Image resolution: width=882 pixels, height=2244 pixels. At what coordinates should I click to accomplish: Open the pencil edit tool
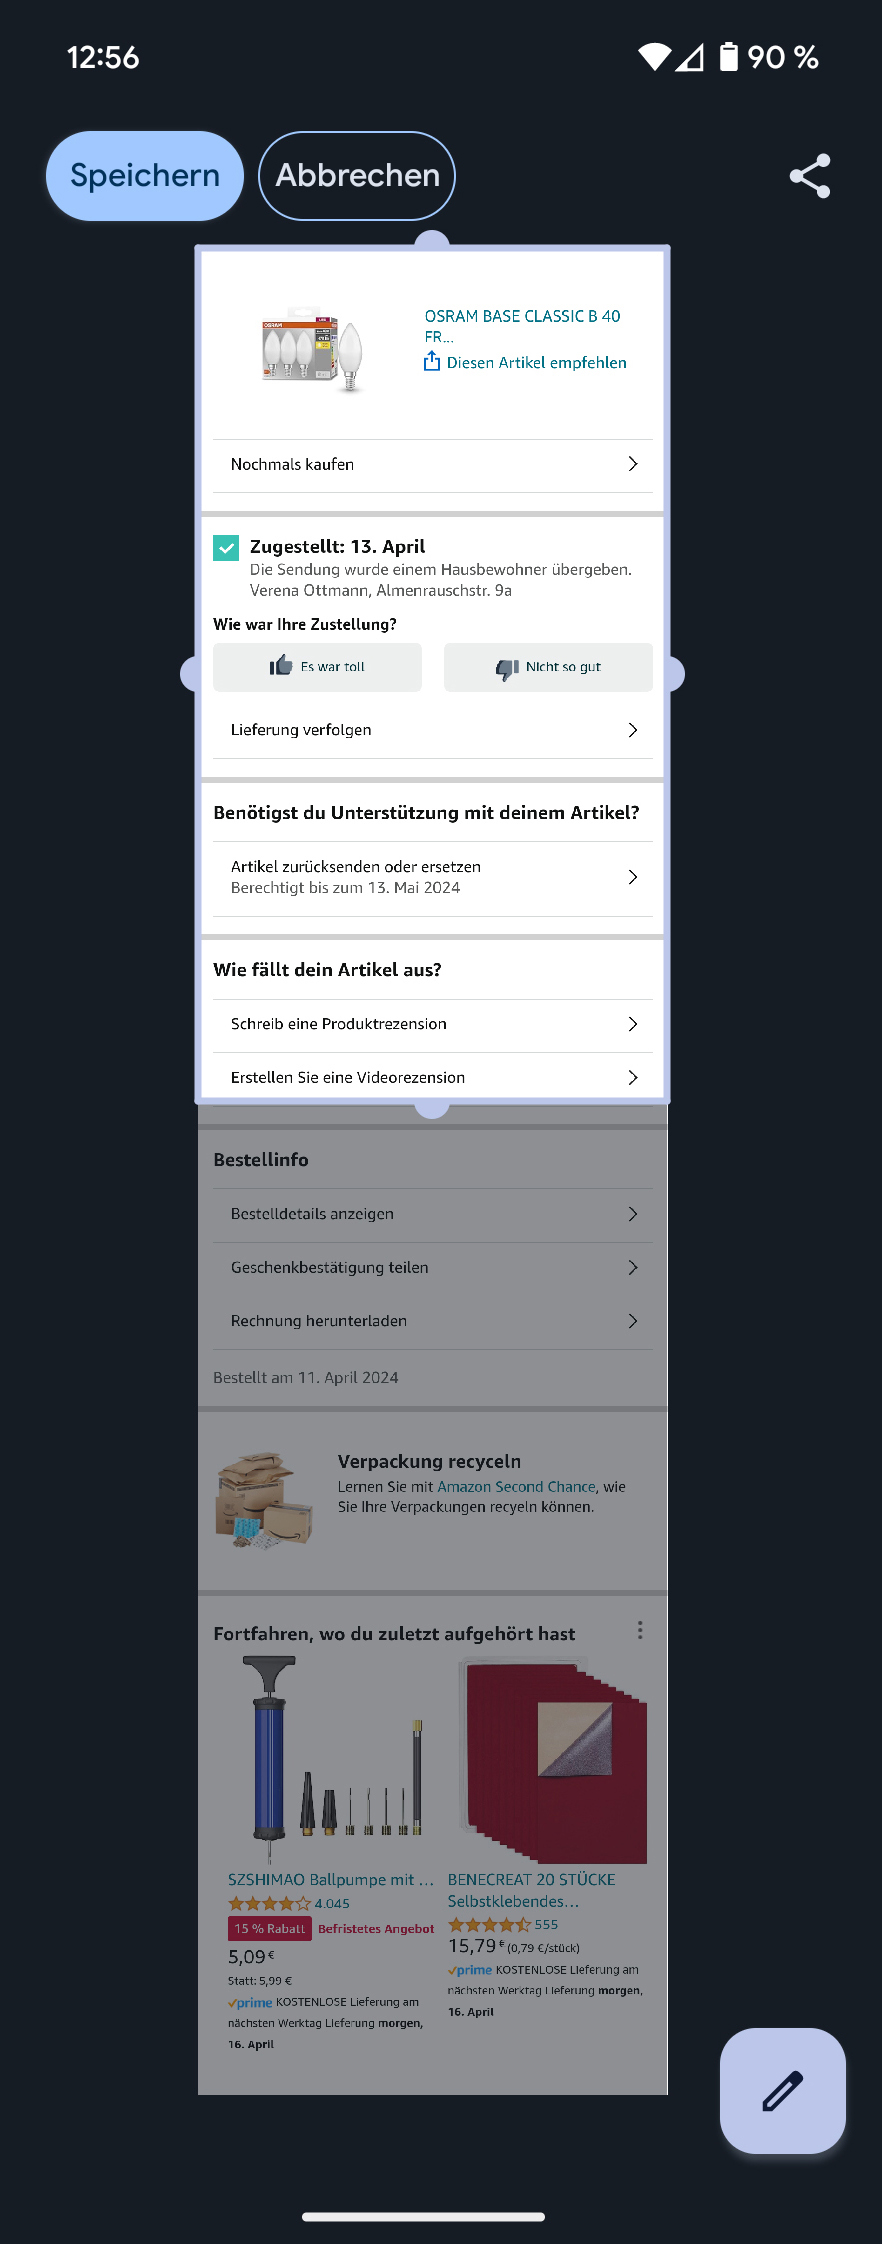pos(782,2090)
